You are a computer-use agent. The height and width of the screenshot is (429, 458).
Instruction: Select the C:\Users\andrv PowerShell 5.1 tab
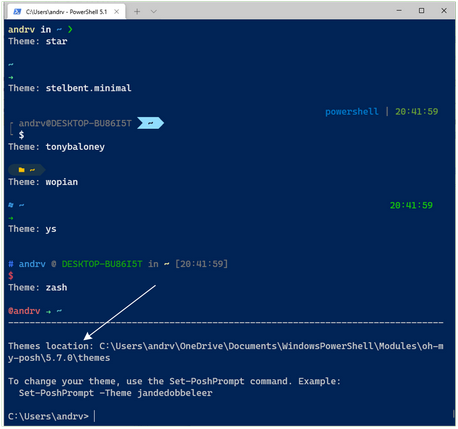click(66, 11)
